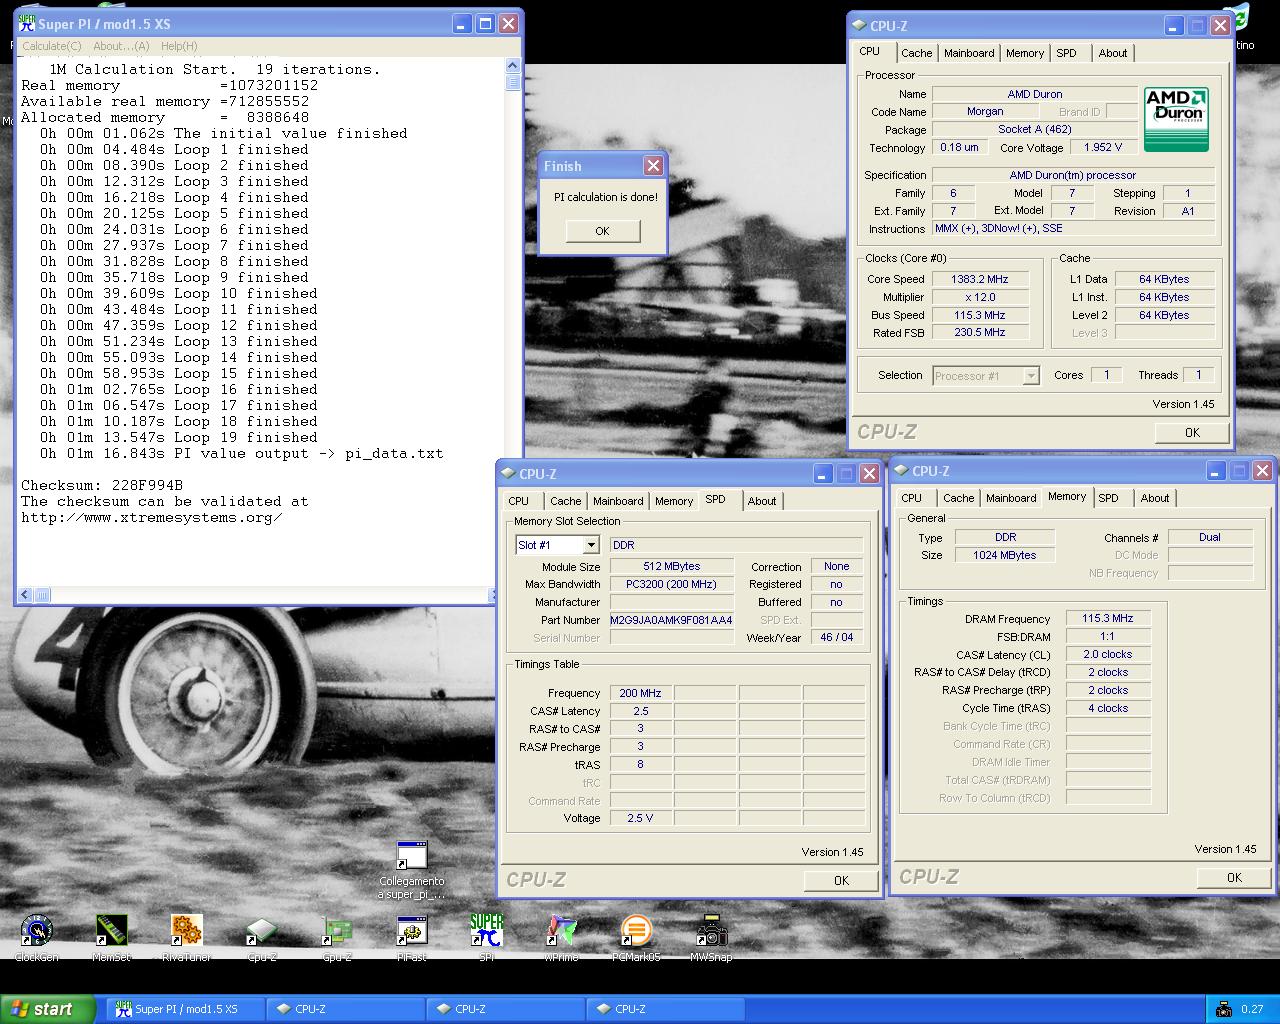Launch Gpu-Z from the desktop
1280x1024 pixels.
point(337,937)
